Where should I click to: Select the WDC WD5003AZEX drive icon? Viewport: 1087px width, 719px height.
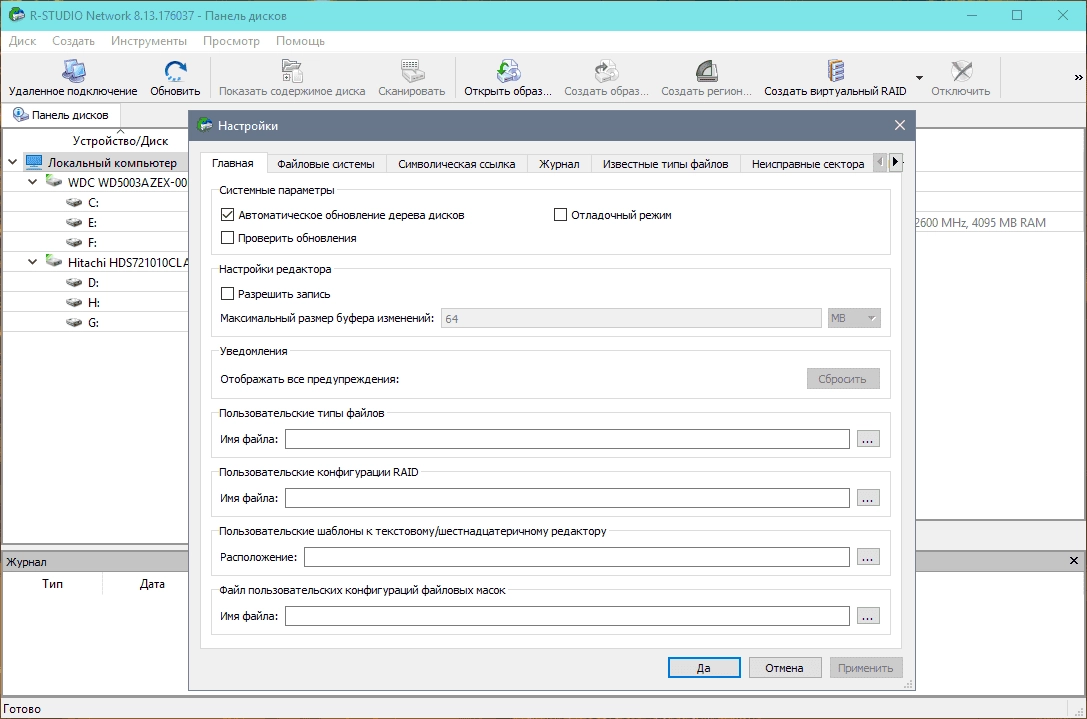tap(54, 182)
